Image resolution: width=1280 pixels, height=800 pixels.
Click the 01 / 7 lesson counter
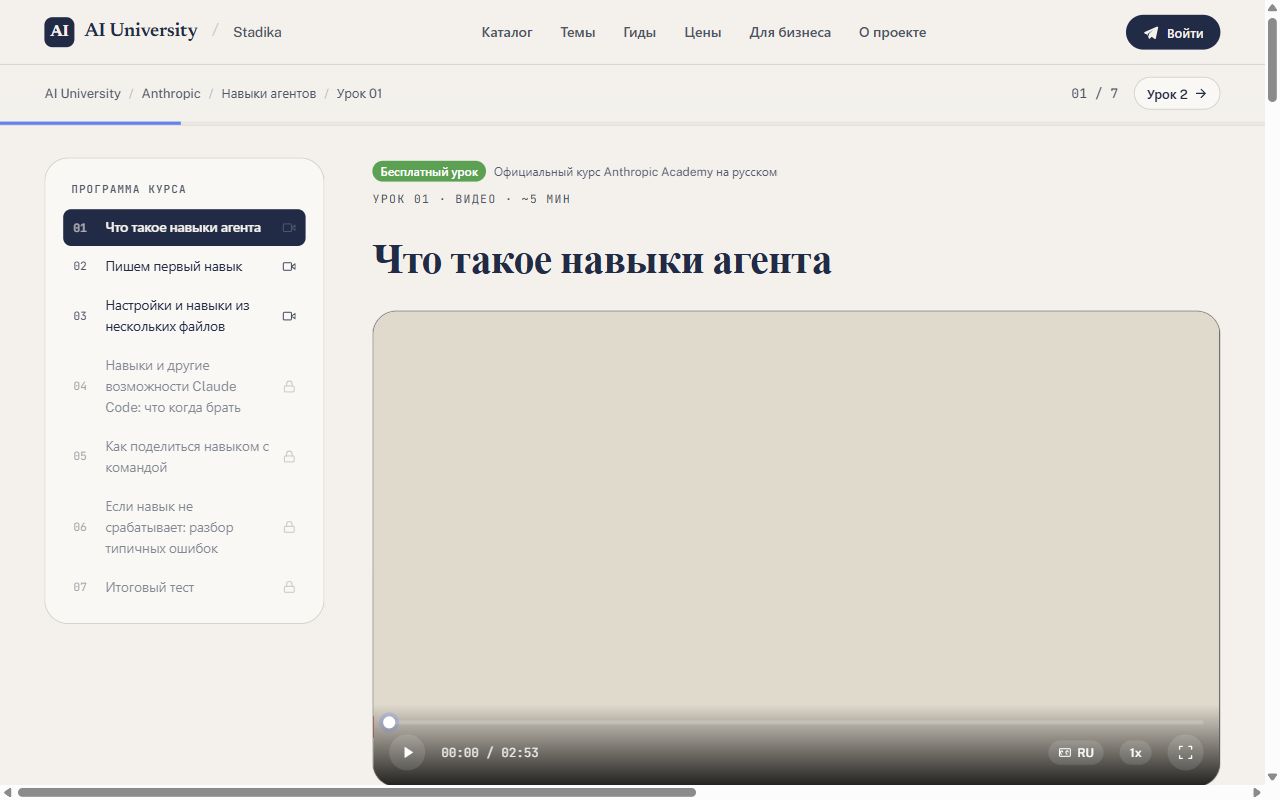(x=1094, y=93)
